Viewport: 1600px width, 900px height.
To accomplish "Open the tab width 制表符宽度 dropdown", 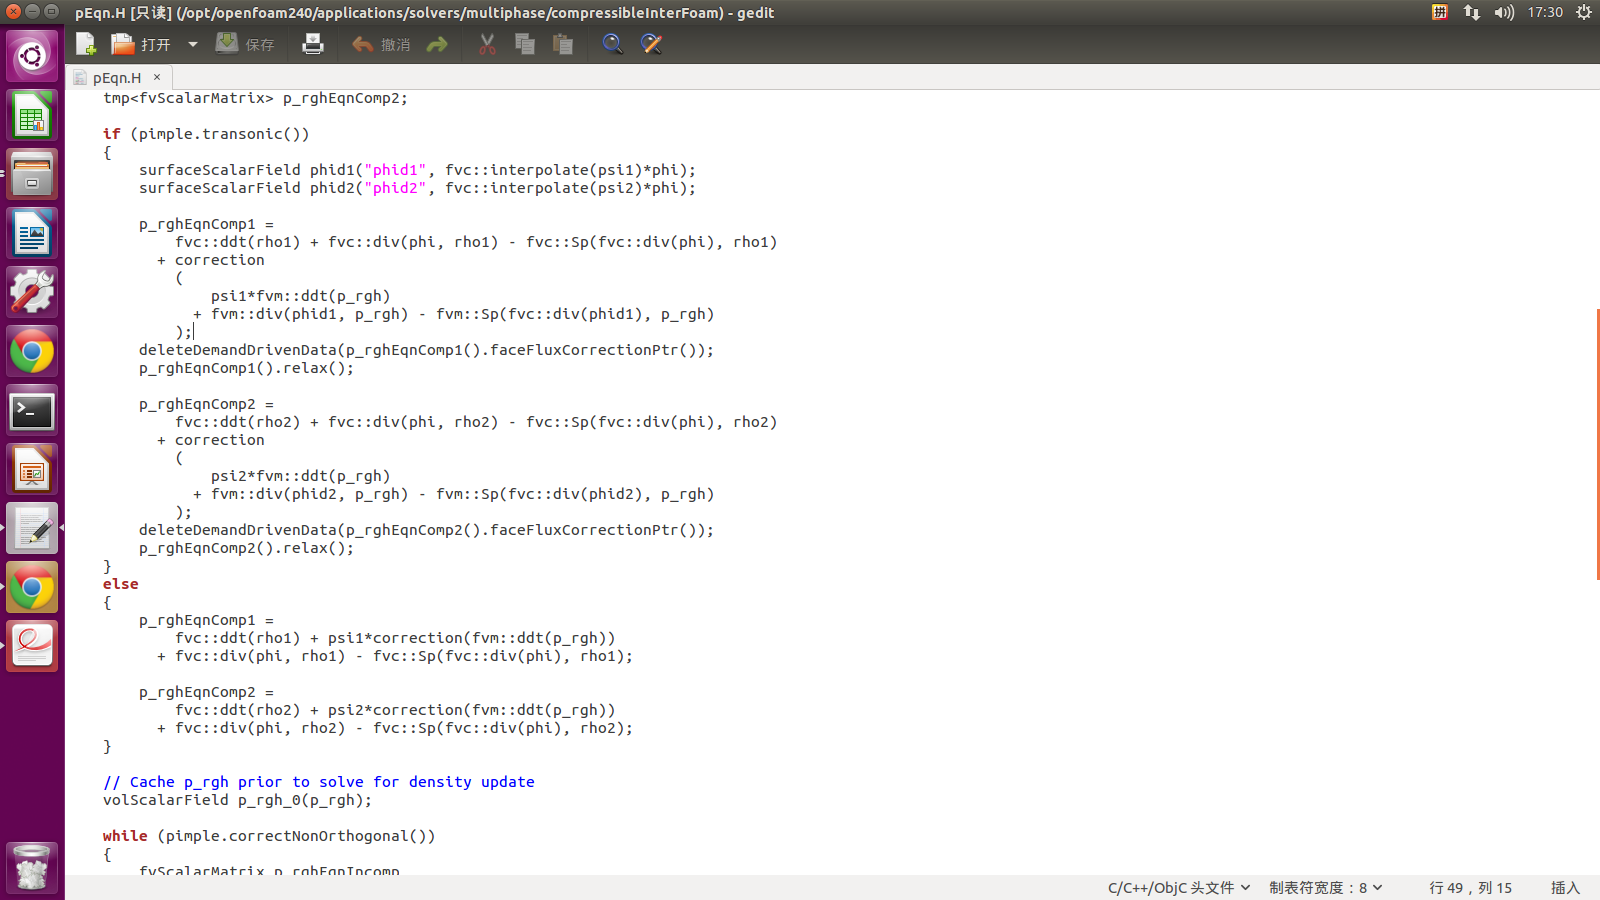I will pyautogui.click(x=1325, y=888).
